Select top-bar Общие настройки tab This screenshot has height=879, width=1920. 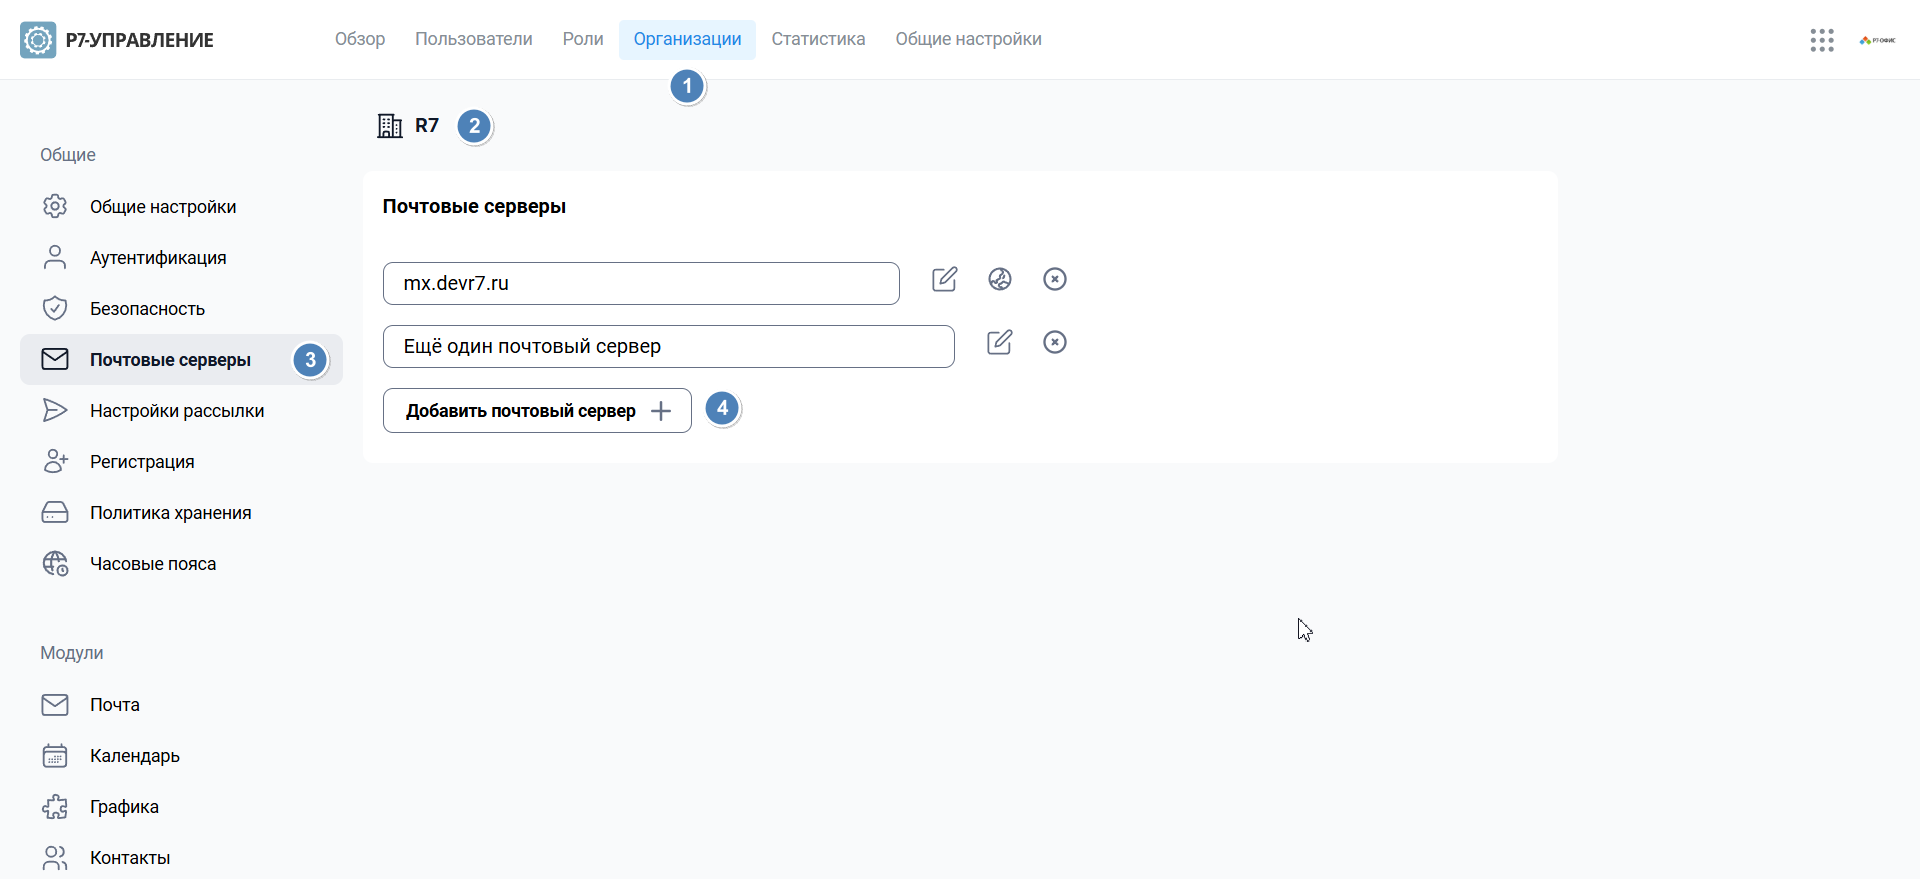pos(968,40)
